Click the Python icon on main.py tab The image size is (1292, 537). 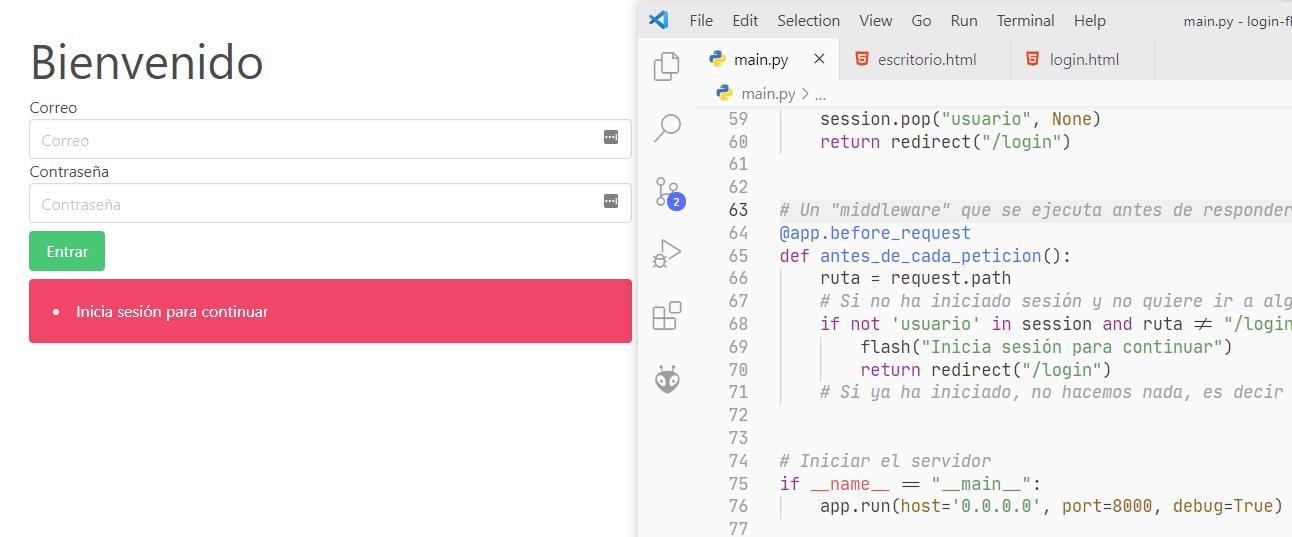click(x=717, y=59)
